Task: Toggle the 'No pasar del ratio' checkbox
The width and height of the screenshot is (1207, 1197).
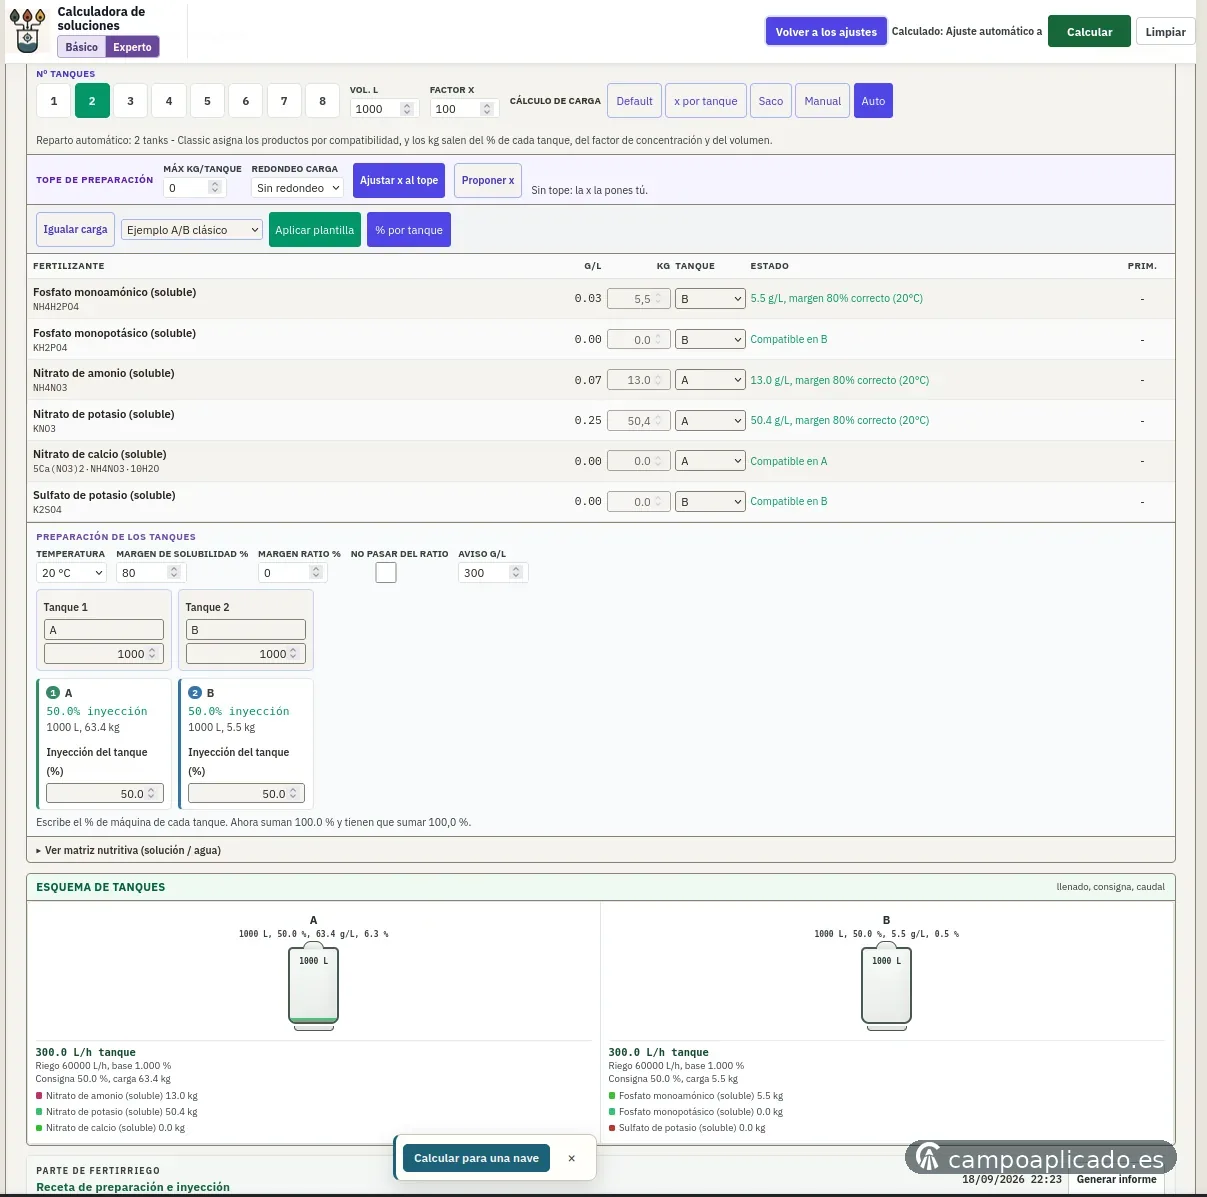Action: click(x=386, y=572)
